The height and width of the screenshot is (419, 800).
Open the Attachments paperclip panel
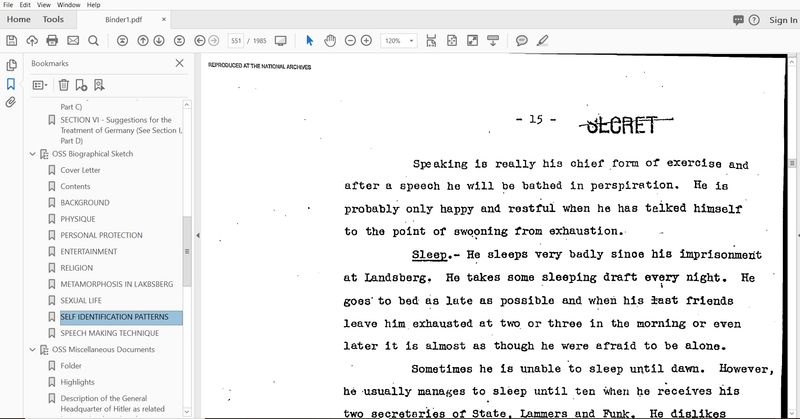(x=11, y=102)
